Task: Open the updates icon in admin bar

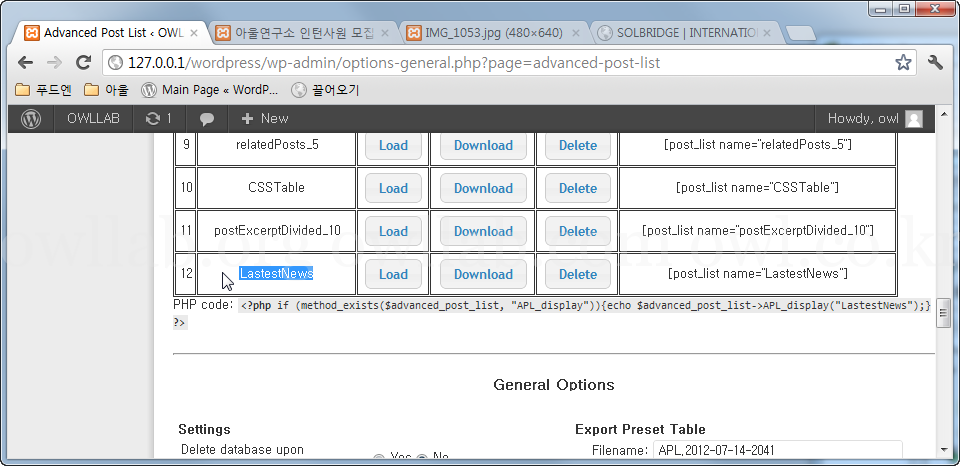Action: click(158, 118)
